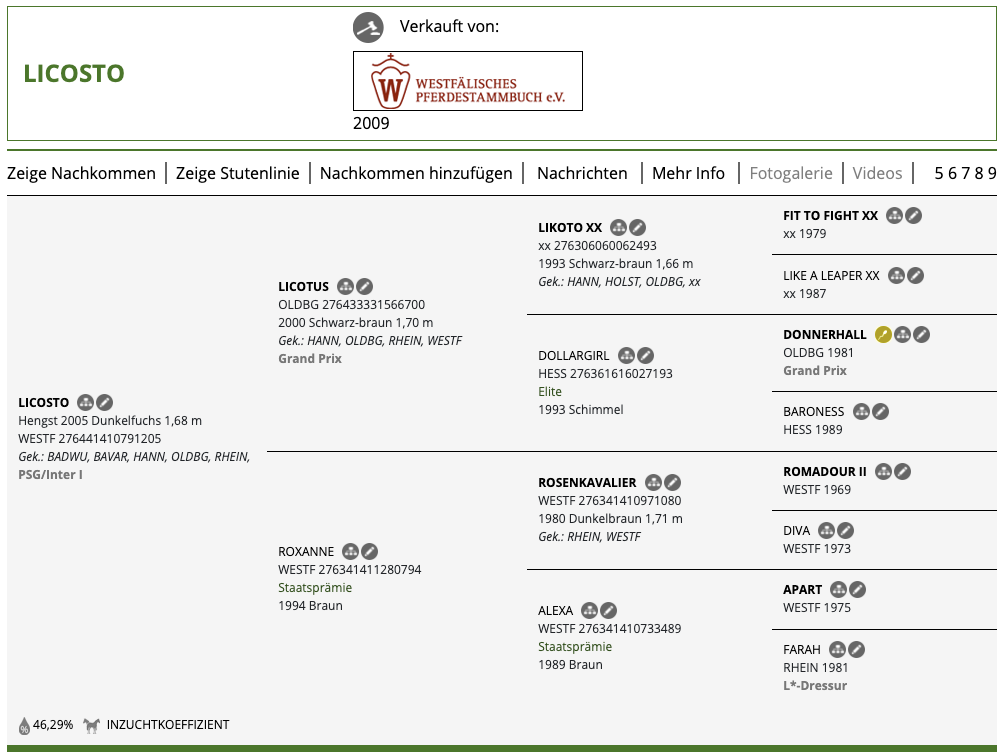Click pedigree tree icon next to LIKOTO XX
This screenshot has height=755, width=1008.
coord(619,228)
